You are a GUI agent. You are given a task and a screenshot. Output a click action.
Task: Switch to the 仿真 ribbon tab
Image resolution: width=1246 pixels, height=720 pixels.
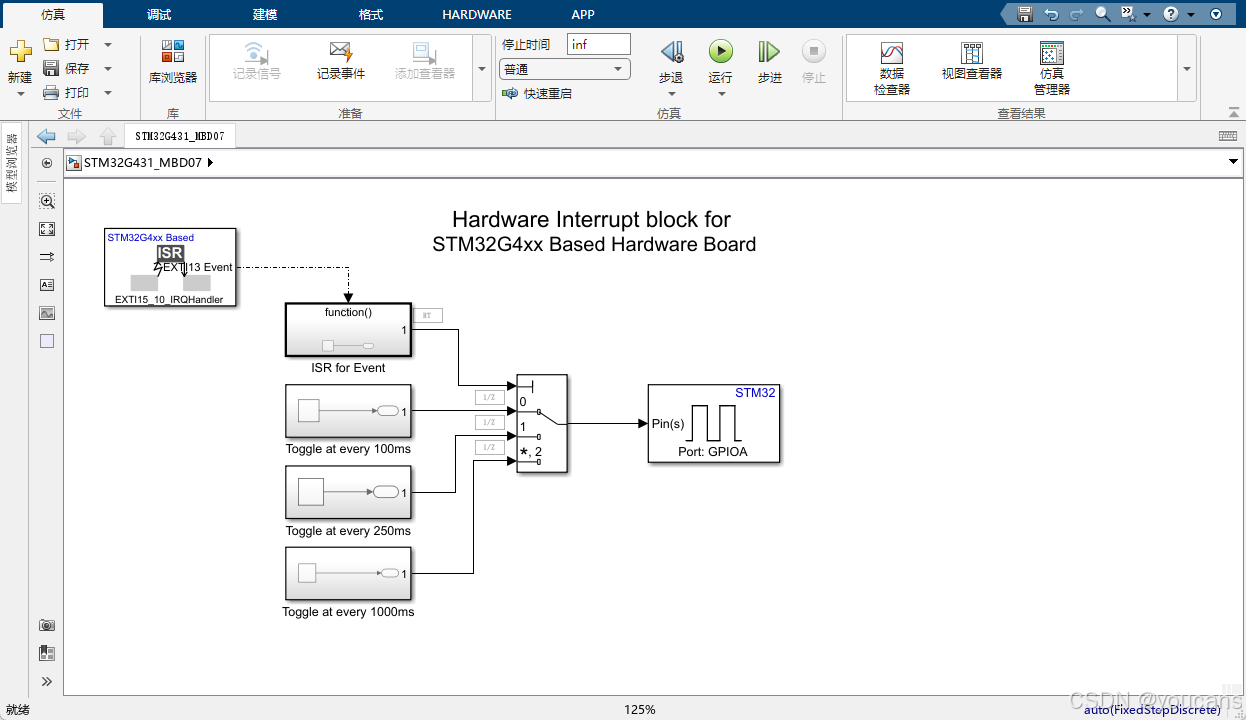pos(53,14)
